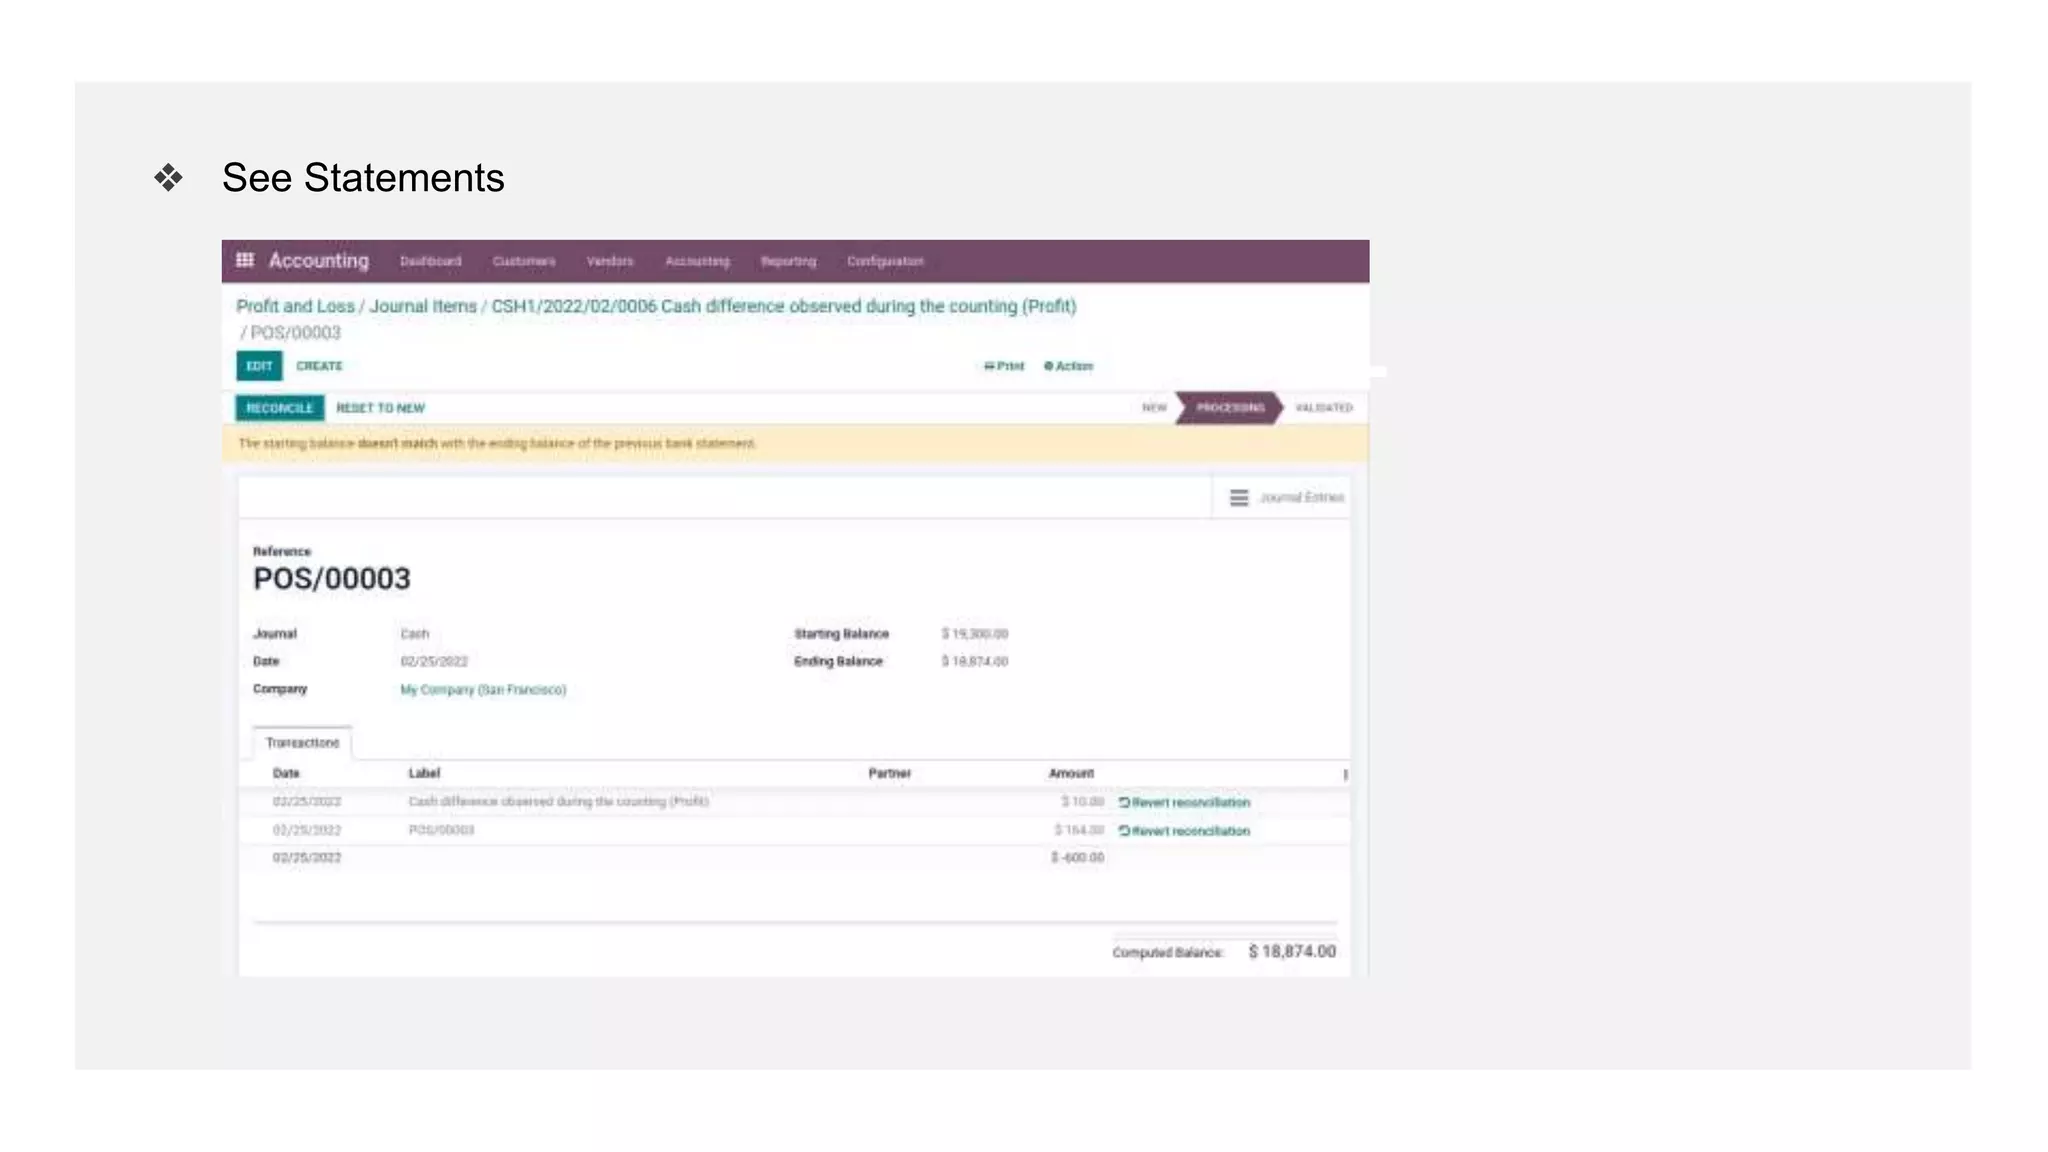This screenshot has height=1152, width=2048.
Task: Go to Profit and Loss breadcrumb
Action: tap(295, 306)
